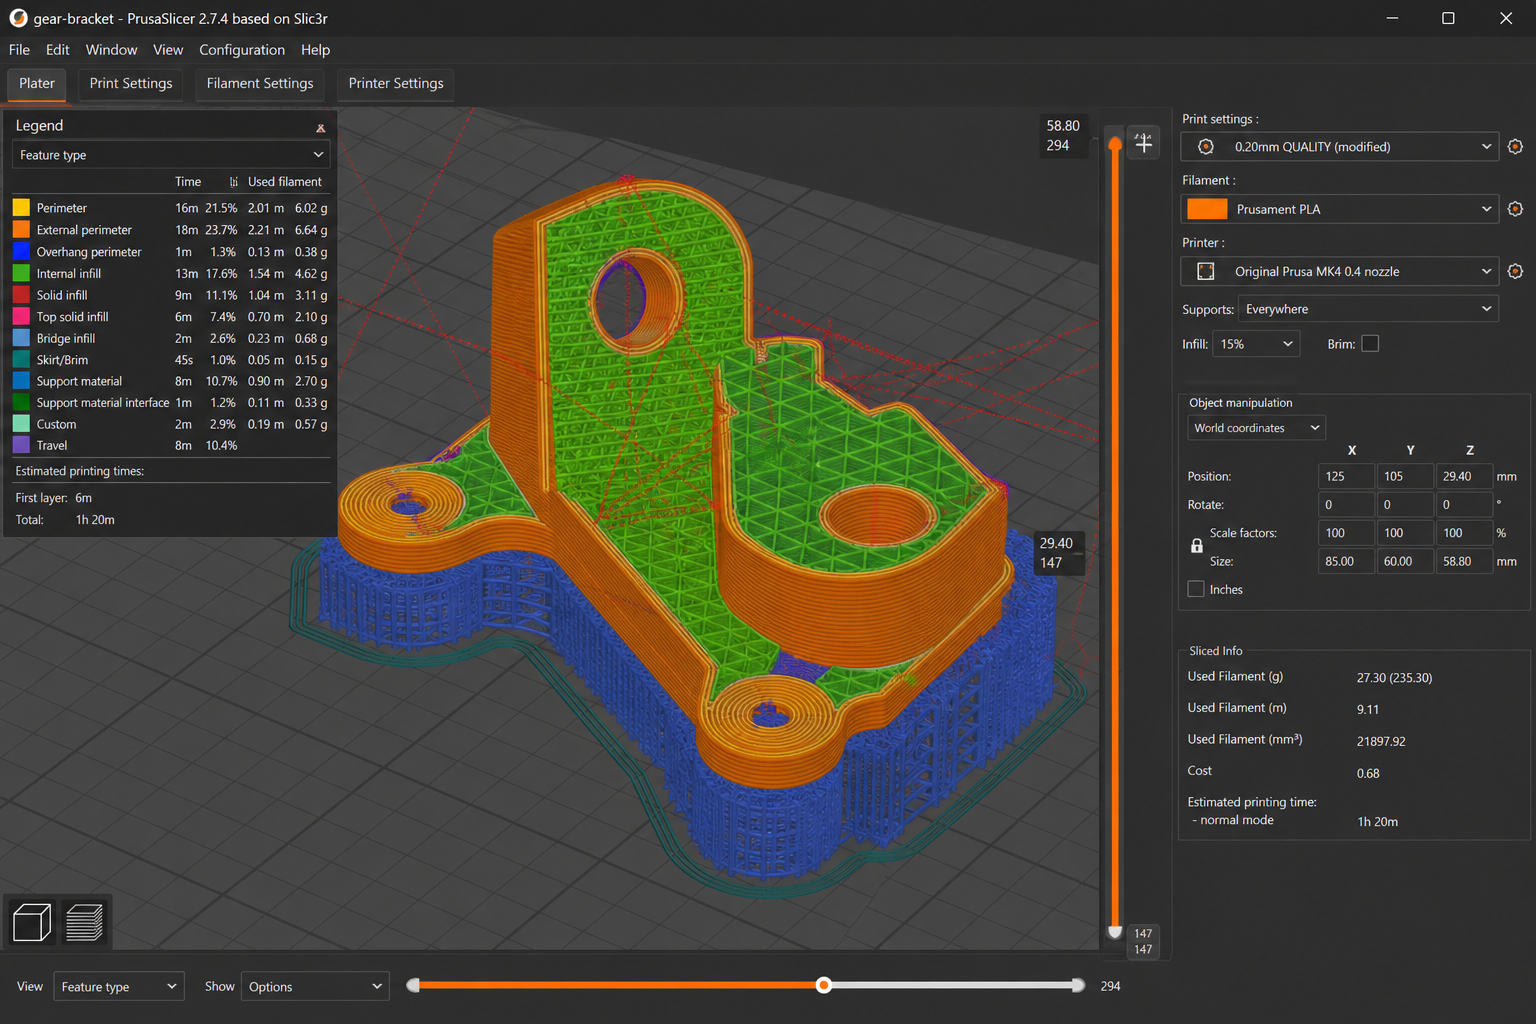Viewport: 1536px width, 1024px height.
Task: Click the Position X input field
Action: pyautogui.click(x=1346, y=476)
